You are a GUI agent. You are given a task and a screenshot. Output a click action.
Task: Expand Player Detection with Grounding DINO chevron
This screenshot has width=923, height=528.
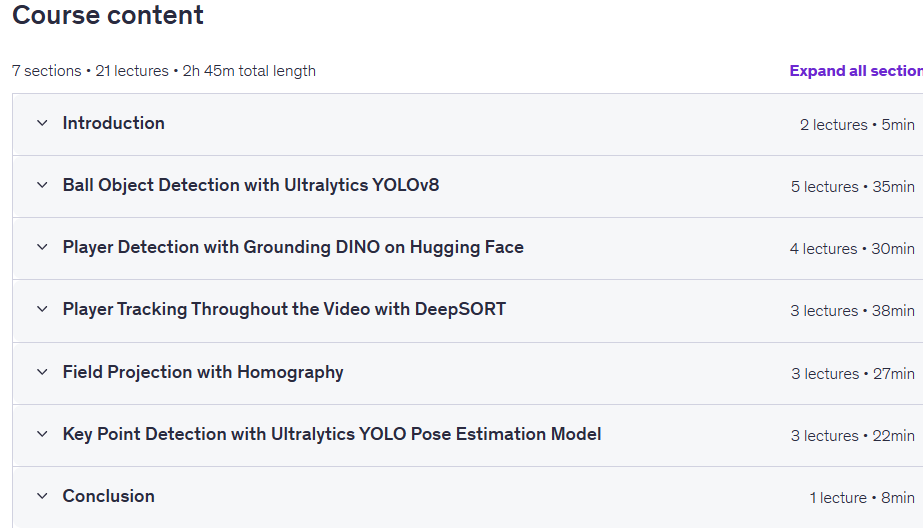[42, 247]
